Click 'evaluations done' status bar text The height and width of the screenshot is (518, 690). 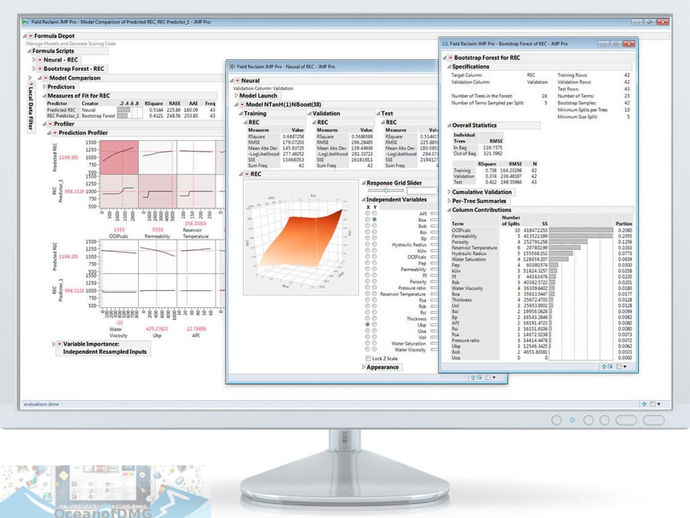[x=41, y=404]
